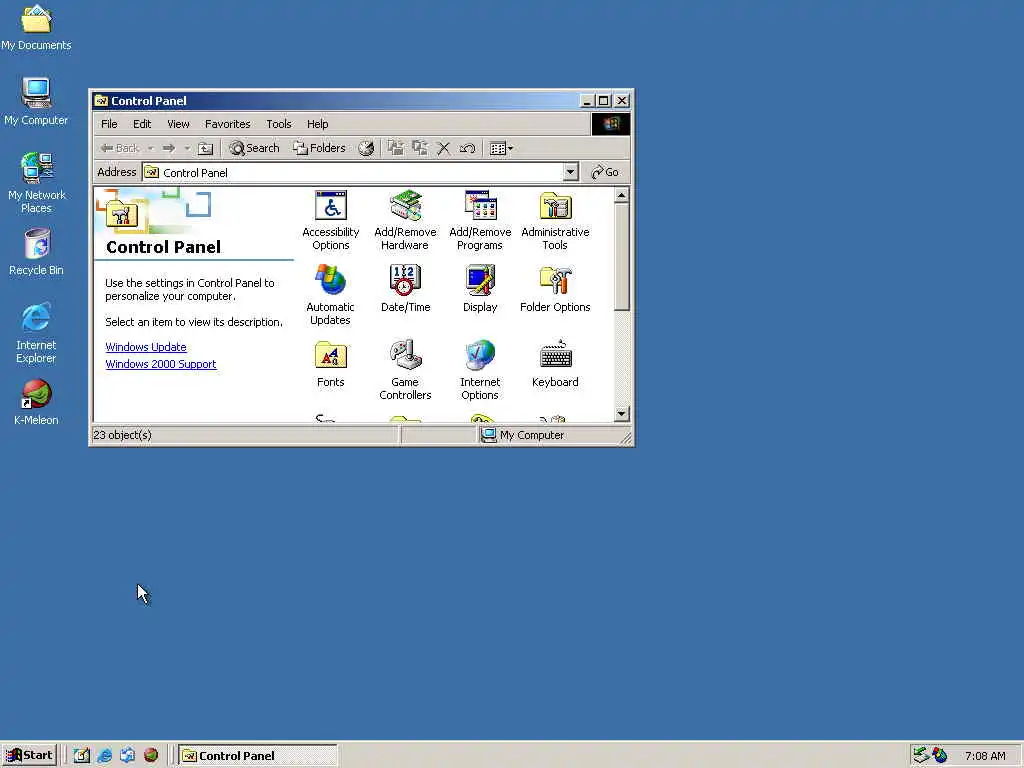1024x768 pixels.
Task: Select the Recycle Bin desktop icon
Action: pyautogui.click(x=36, y=252)
